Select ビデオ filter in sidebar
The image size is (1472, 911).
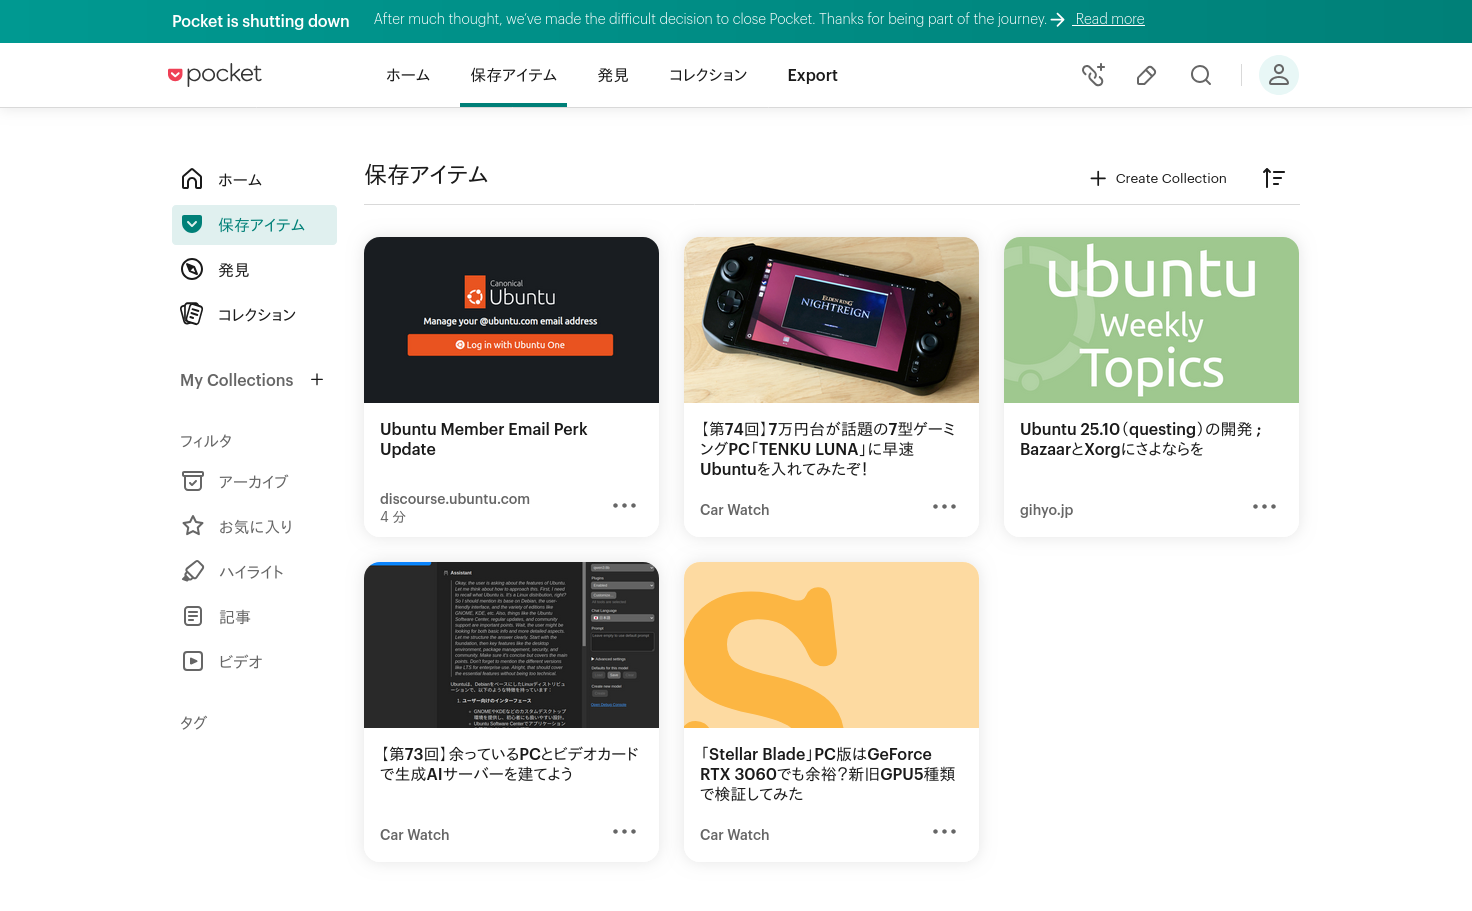point(240,661)
